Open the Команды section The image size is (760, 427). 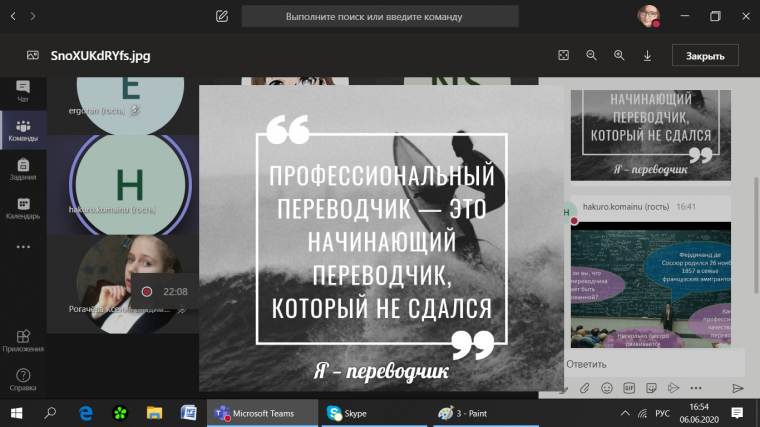coord(23,130)
